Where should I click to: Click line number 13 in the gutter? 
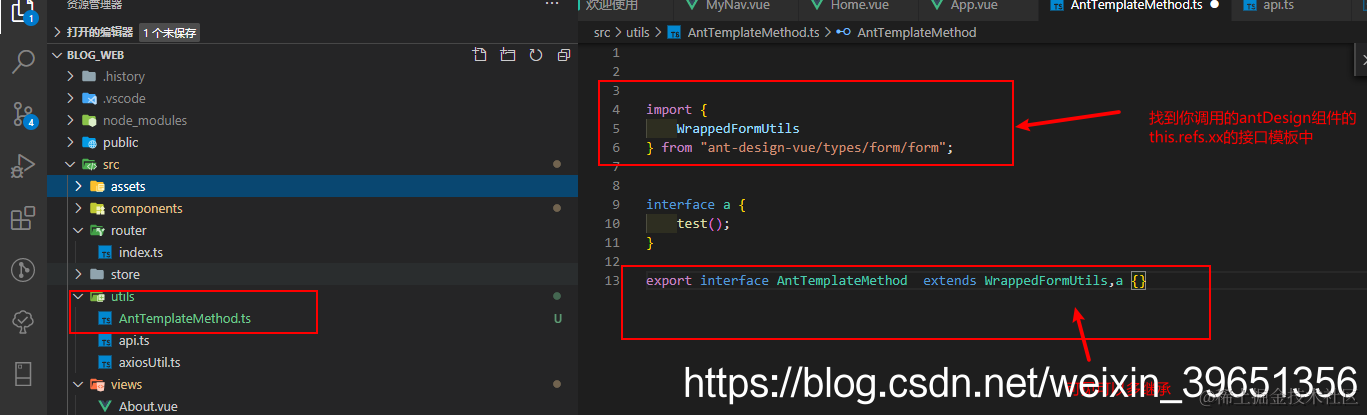pos(612,281)
